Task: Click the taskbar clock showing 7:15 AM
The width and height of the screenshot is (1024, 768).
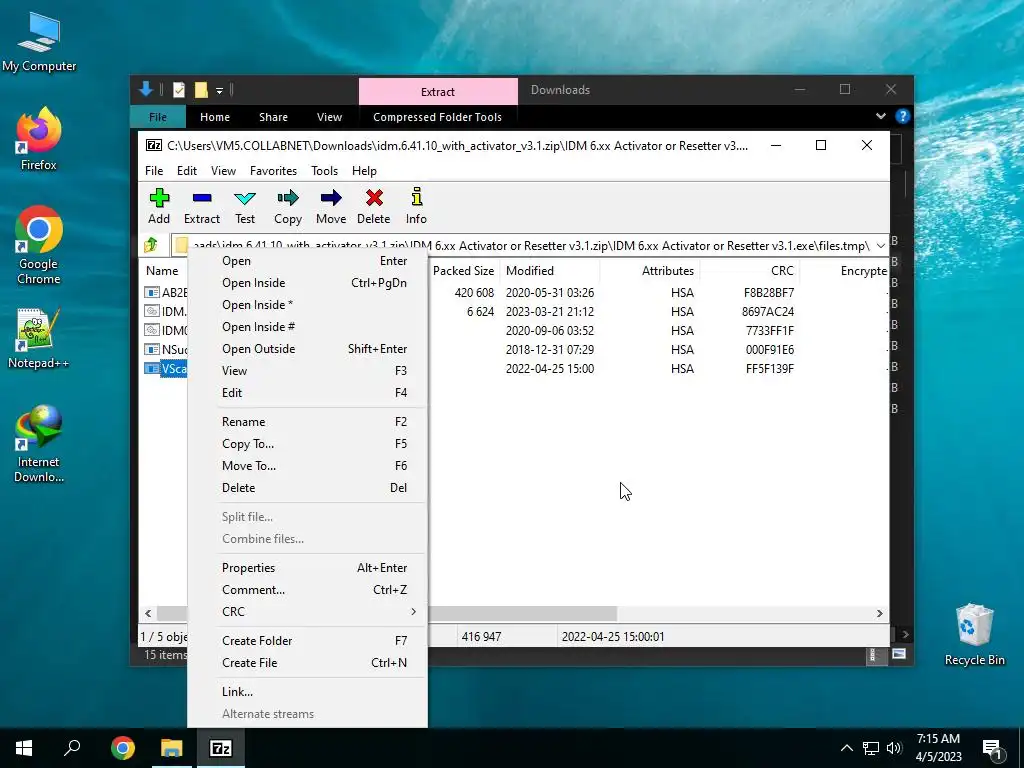Action: pos(938,748)
